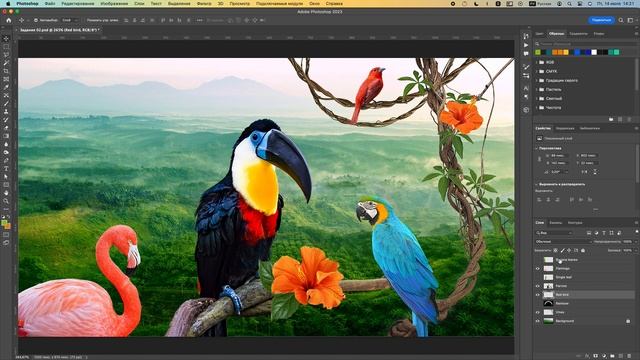Switch to the Контуры tab
The width and height of the screenshot is (640, 360).
coord(575,223)
